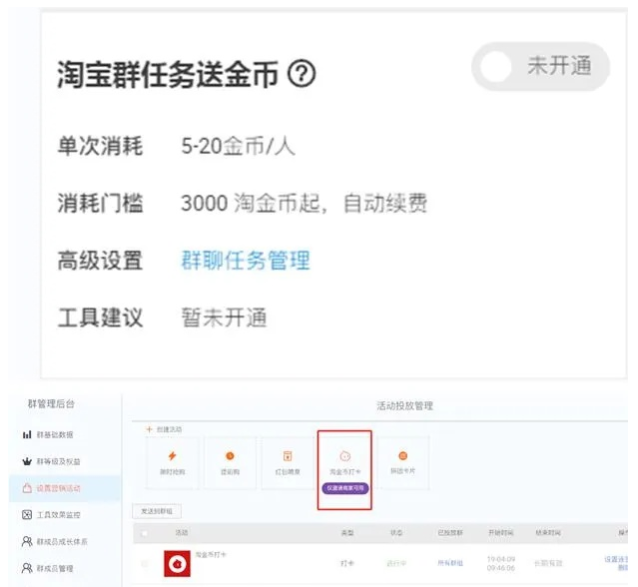Viewport: 638px width, 587px height.
Task: Click the 淘宝群任务送金币 heading
Action: [168, 74]
